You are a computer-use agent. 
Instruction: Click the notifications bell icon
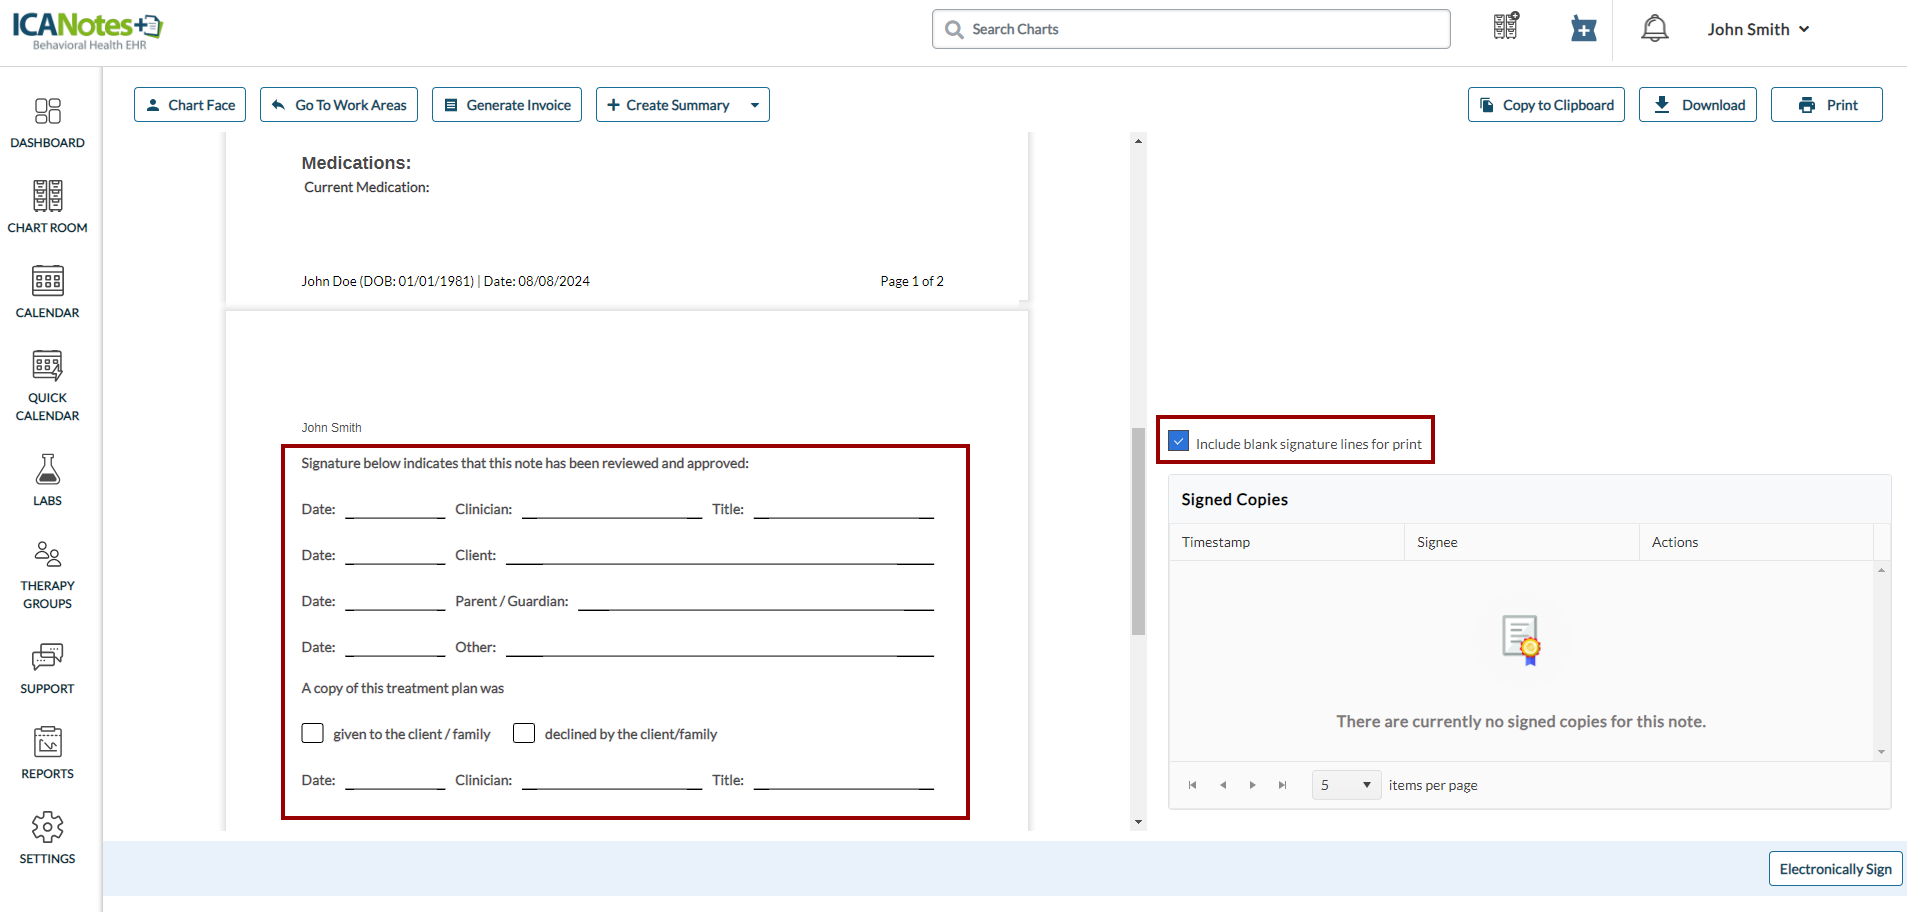[1654, 29]
